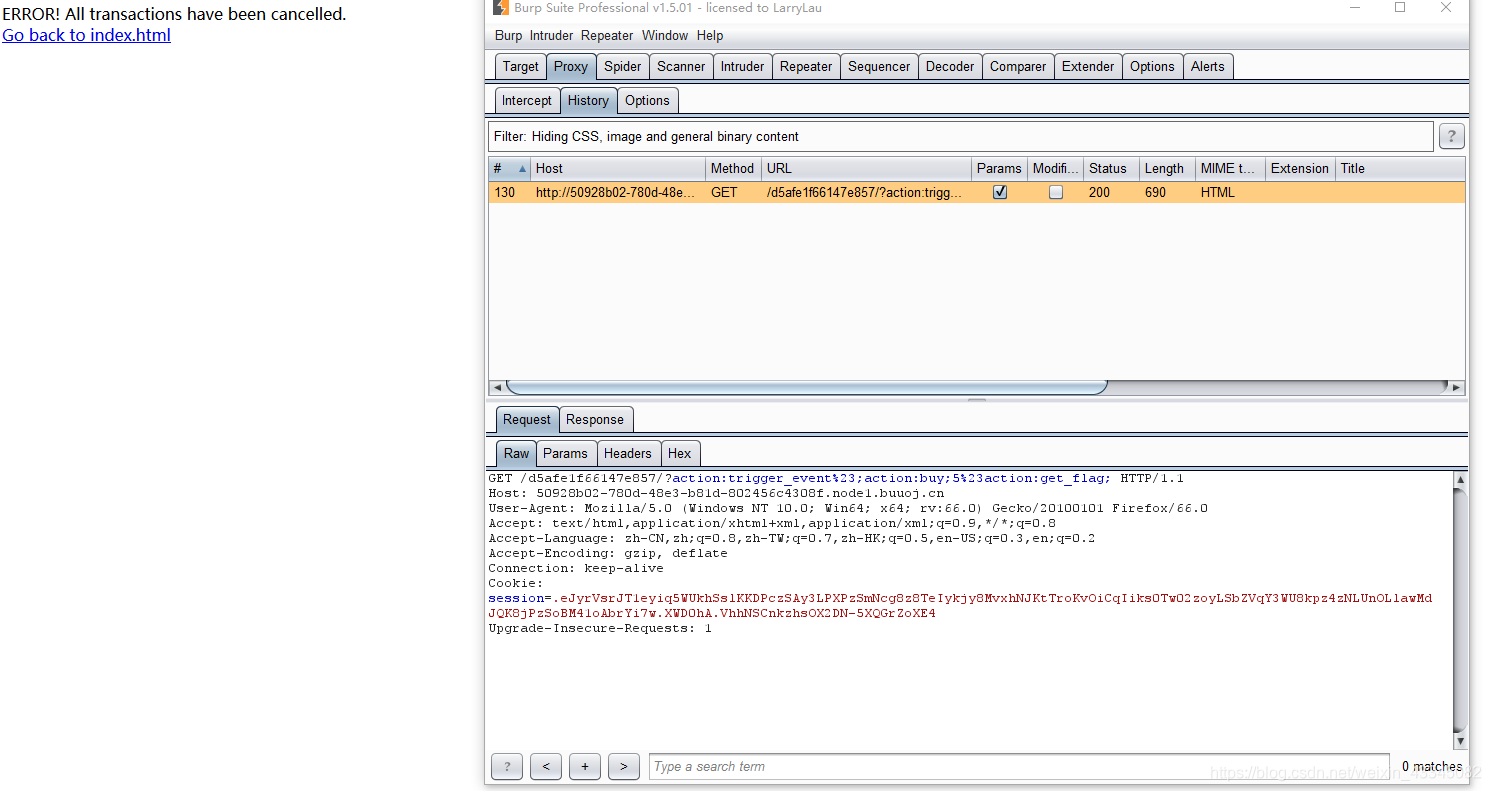Switch to the Scanner tab
The height and width of the screenshot is (791, 1491).
[x=681, y=67]
